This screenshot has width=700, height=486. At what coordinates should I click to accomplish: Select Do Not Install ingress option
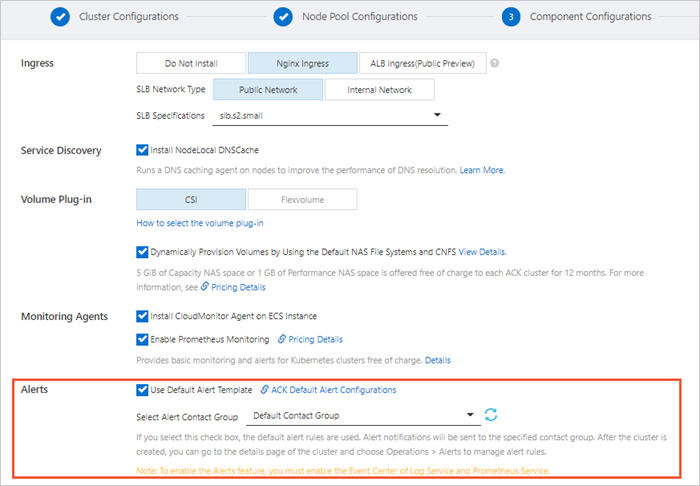(191, 63)
